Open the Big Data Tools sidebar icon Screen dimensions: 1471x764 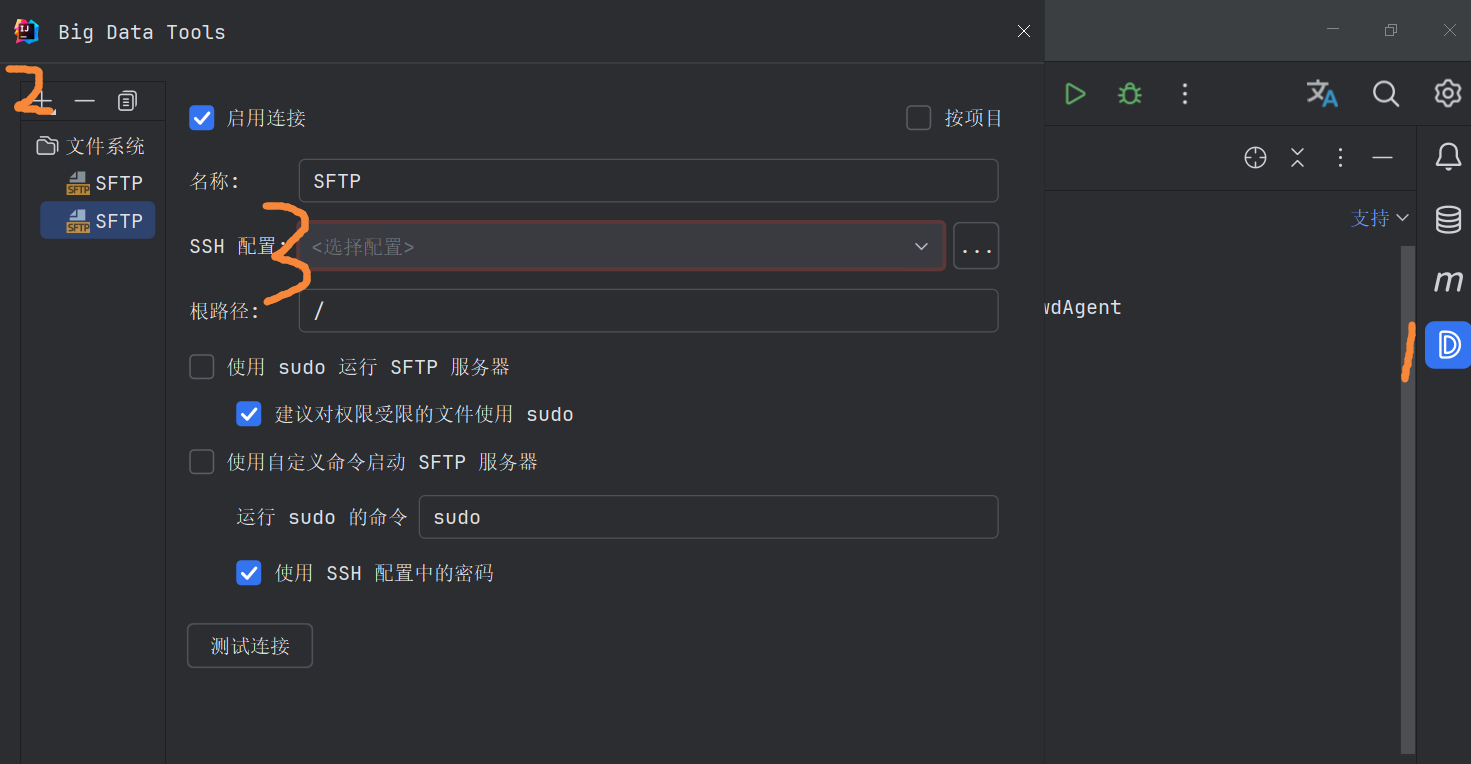tap(1448, 345)
